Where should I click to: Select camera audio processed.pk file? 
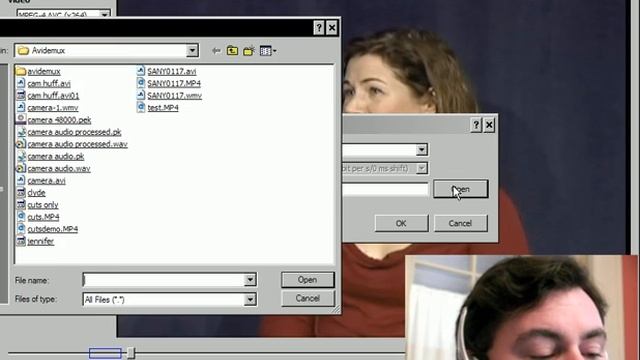tap(74, 132)
